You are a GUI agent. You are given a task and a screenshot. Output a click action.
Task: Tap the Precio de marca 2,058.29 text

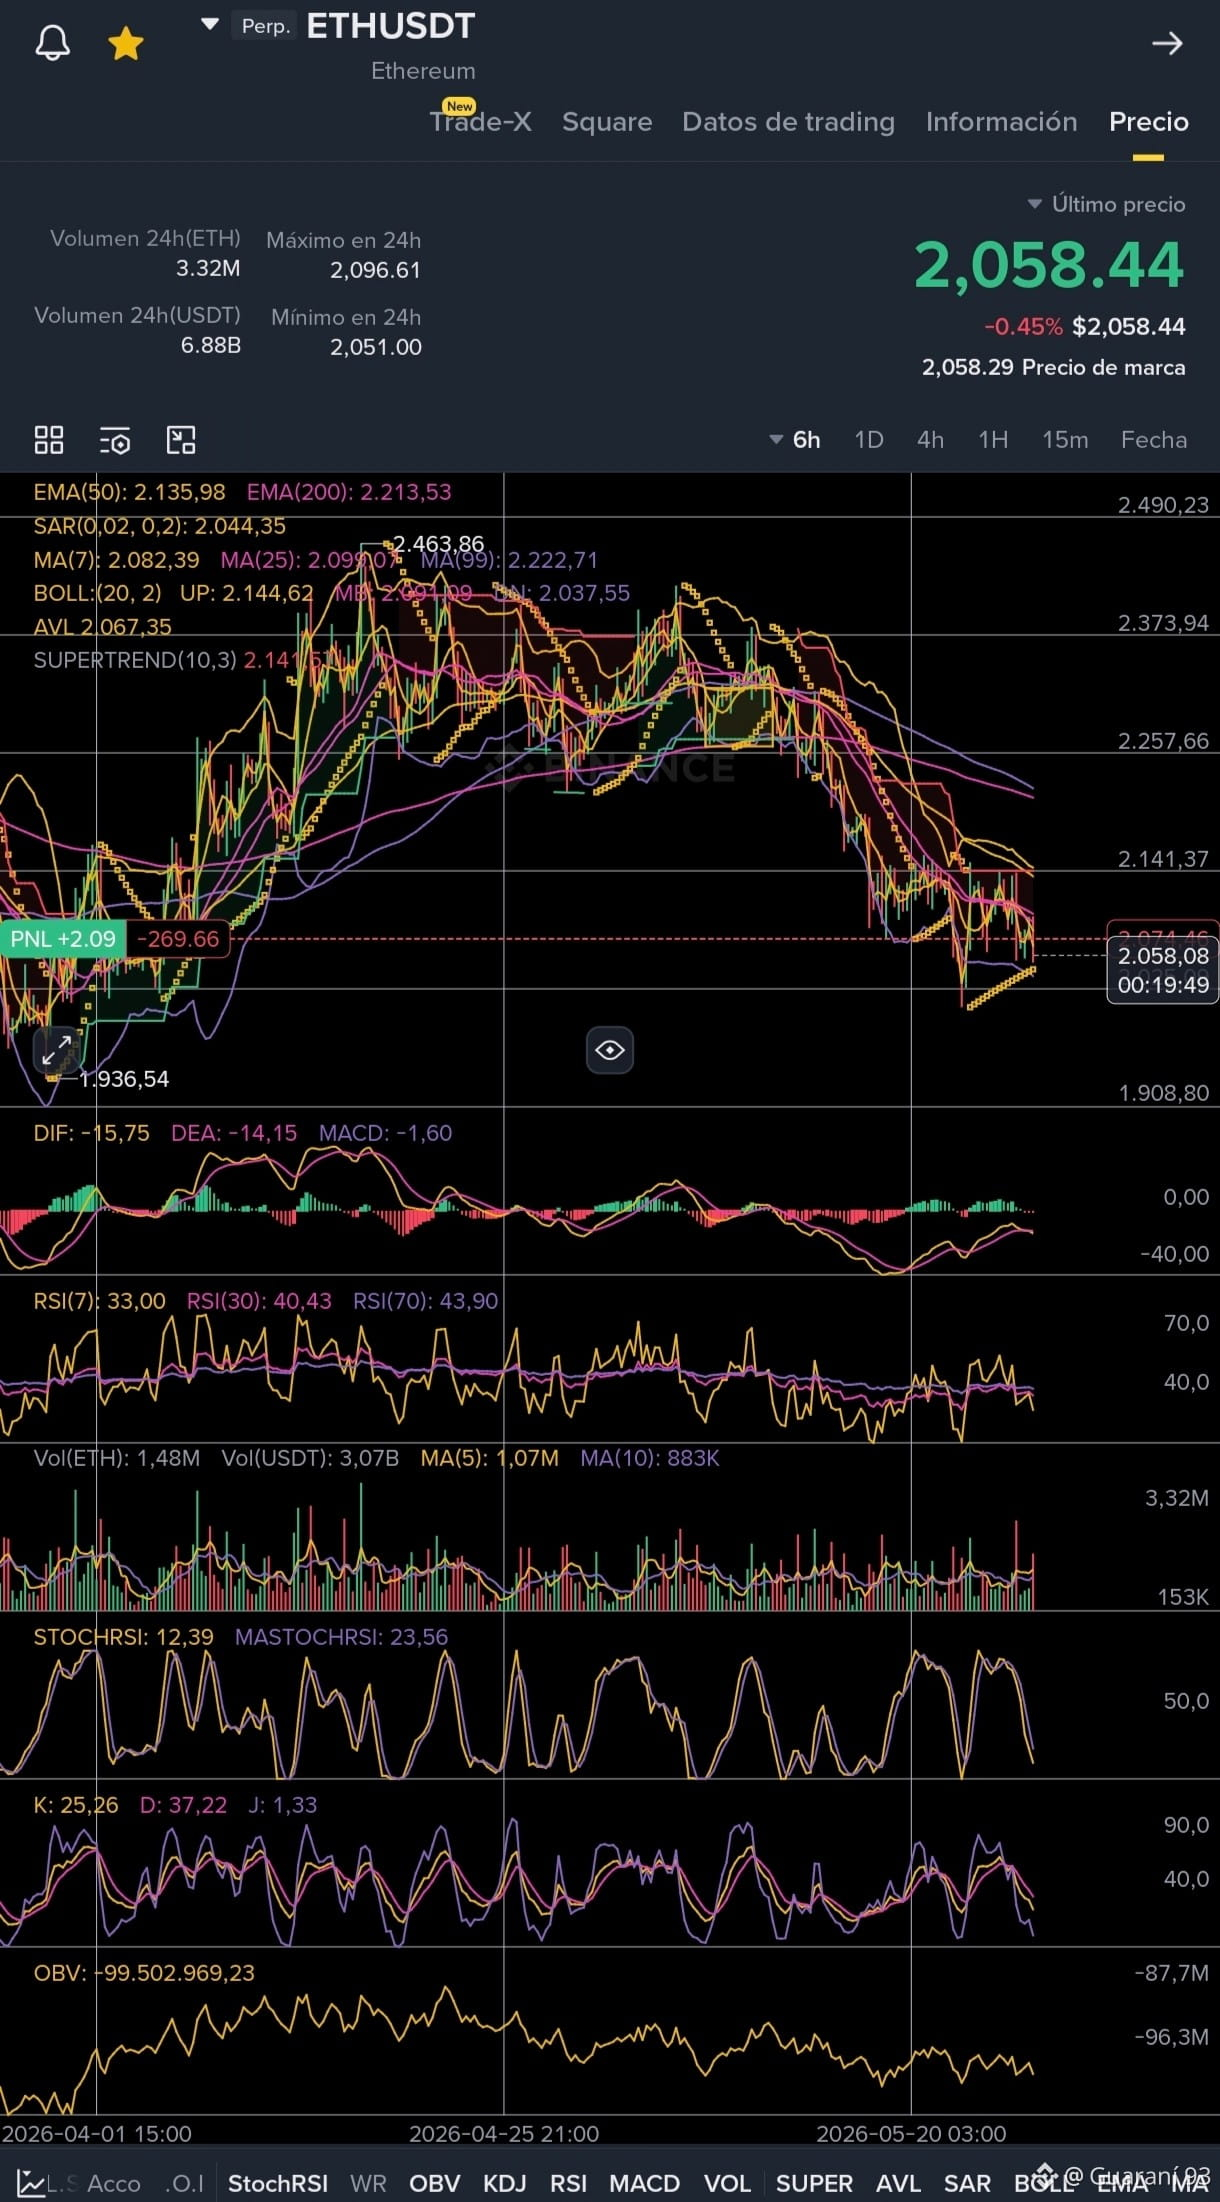1053,367
